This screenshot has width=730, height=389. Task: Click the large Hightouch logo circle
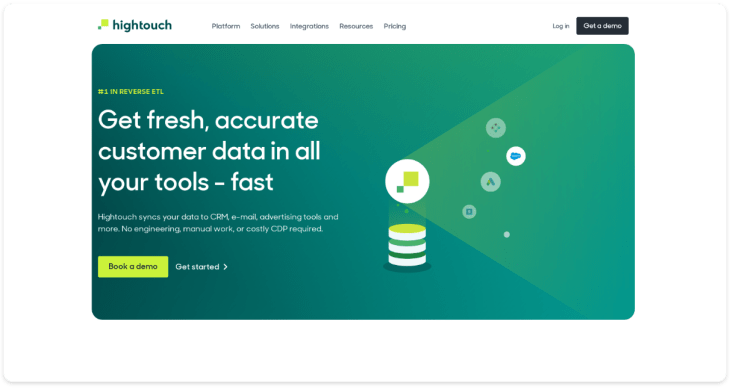[407, 181]
